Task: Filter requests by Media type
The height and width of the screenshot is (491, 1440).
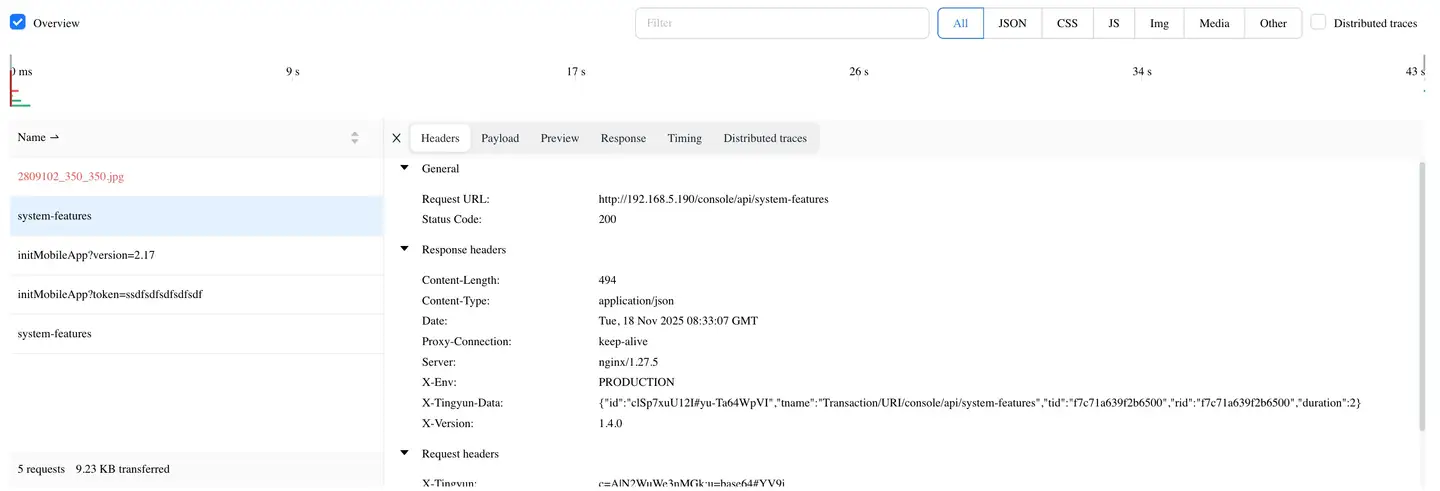Action: pos(1214,23)
